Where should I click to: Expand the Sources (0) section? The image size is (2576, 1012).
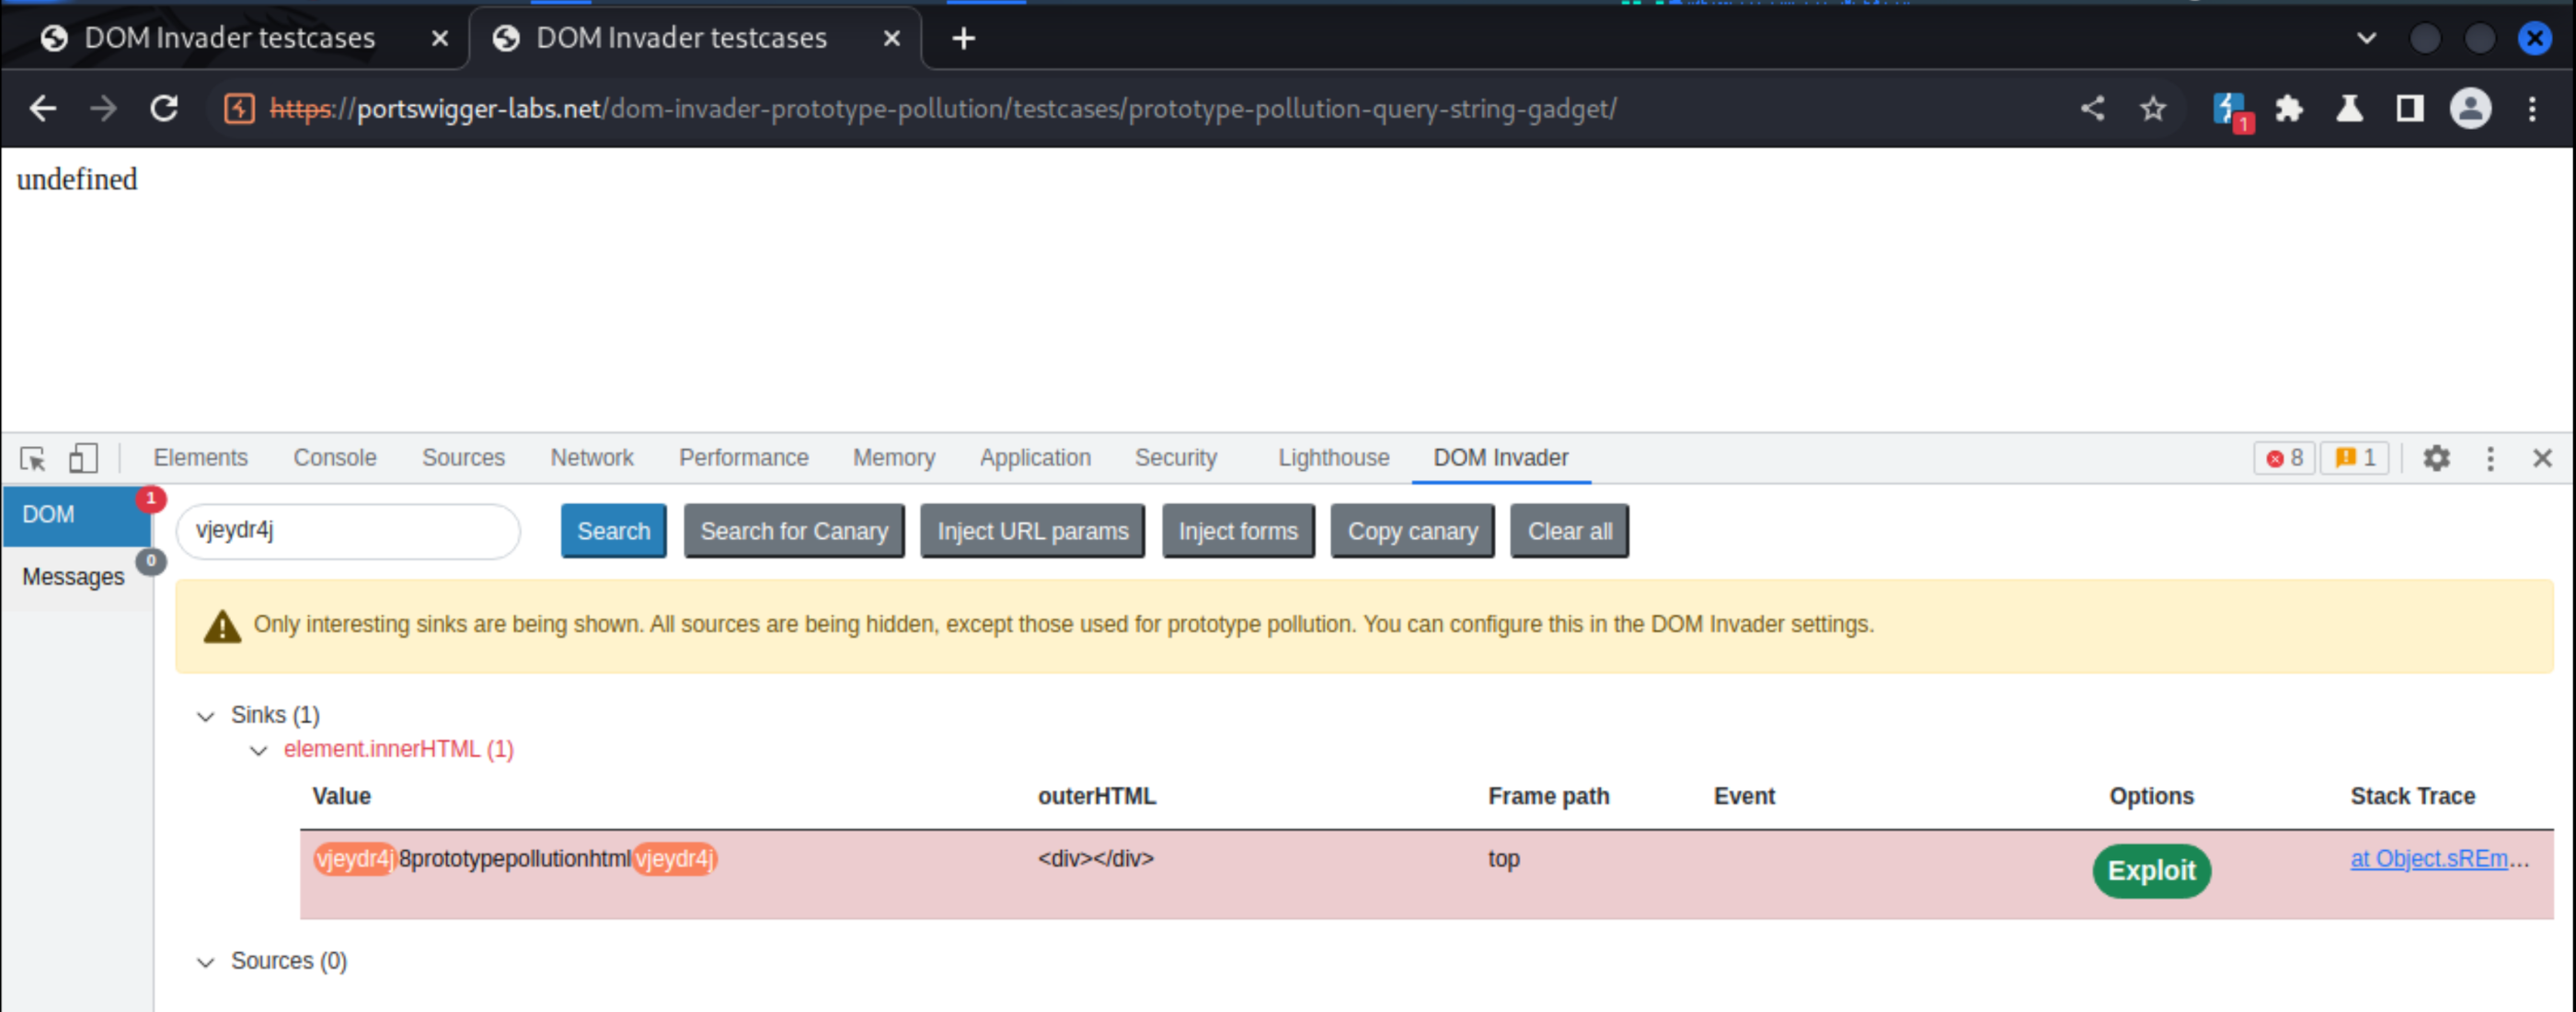[206, 962]
